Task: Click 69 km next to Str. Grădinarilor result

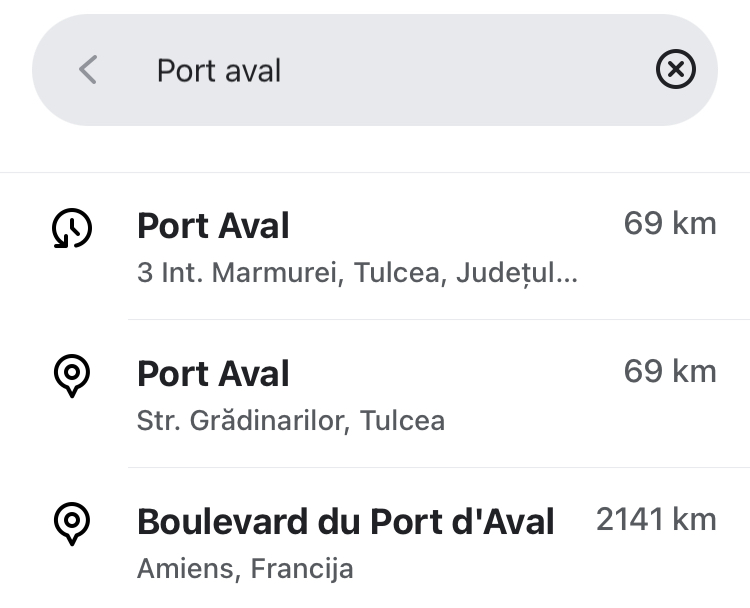Action: (670, 372)
